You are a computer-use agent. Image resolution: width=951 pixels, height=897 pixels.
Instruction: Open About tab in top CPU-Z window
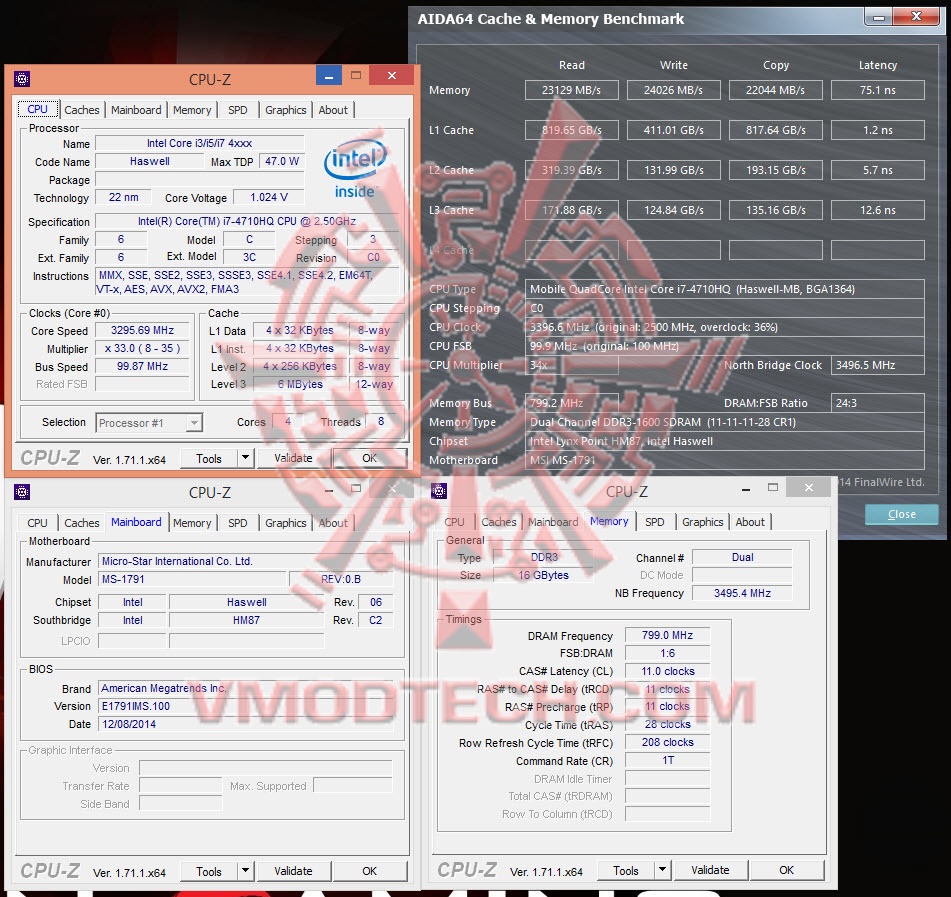pos(333,110)
